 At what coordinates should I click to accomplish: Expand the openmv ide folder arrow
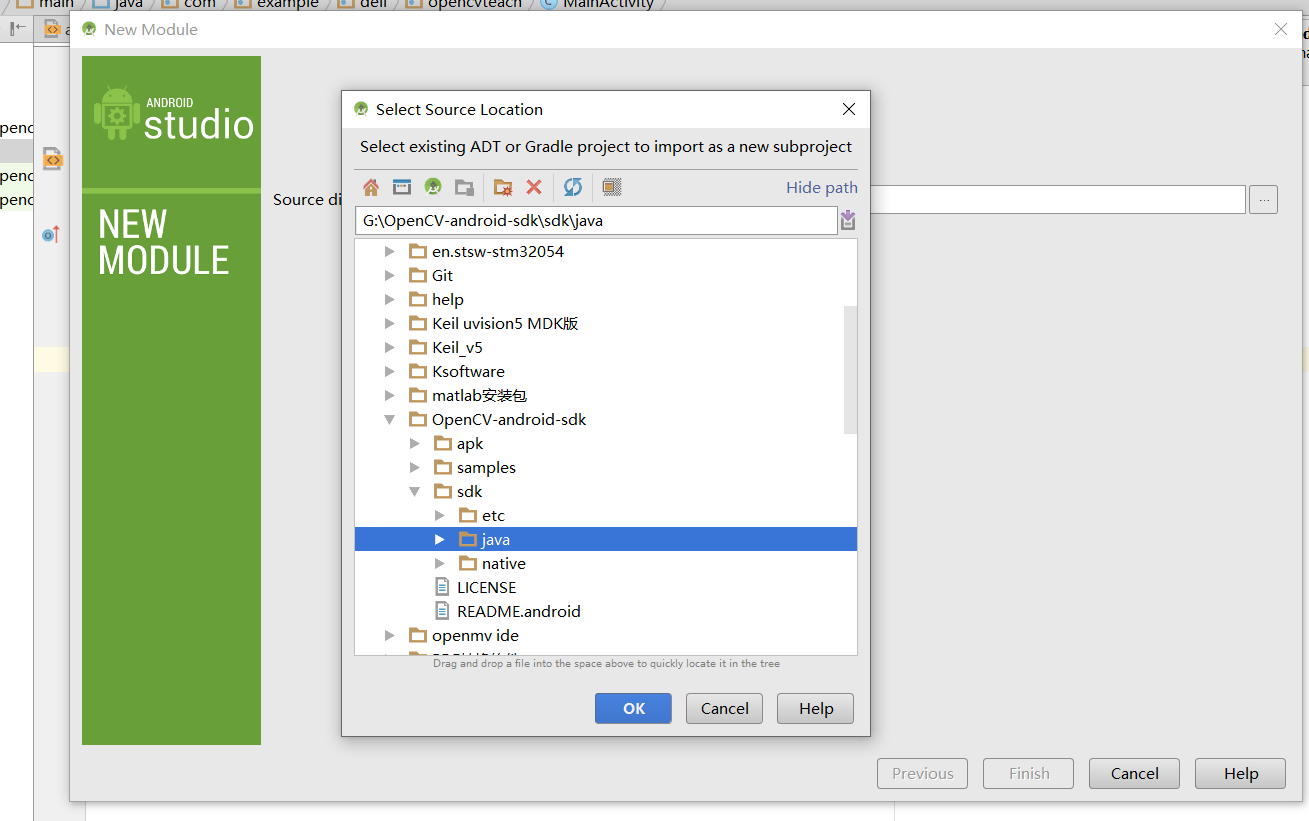coord(390,635)
